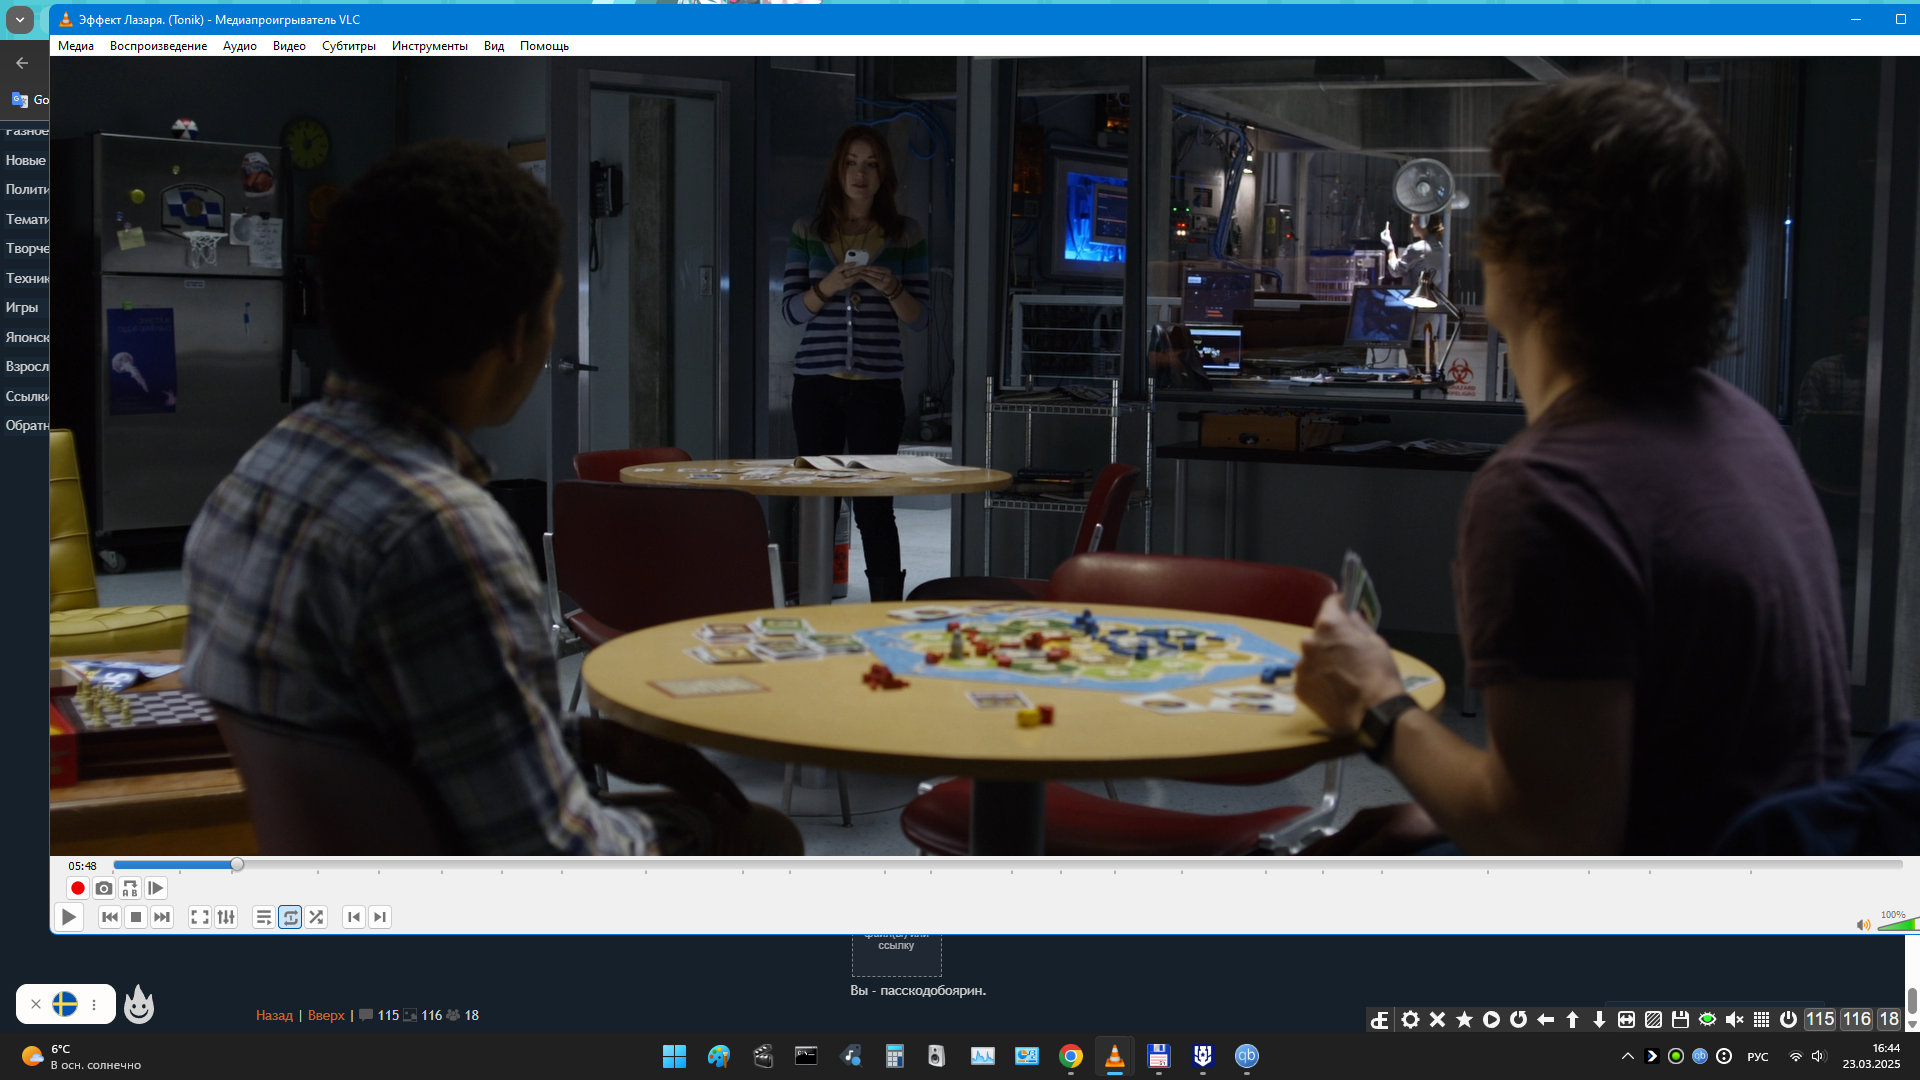Open the gear settings icon in bottom toolbar

click(x=1410, y=1019)
